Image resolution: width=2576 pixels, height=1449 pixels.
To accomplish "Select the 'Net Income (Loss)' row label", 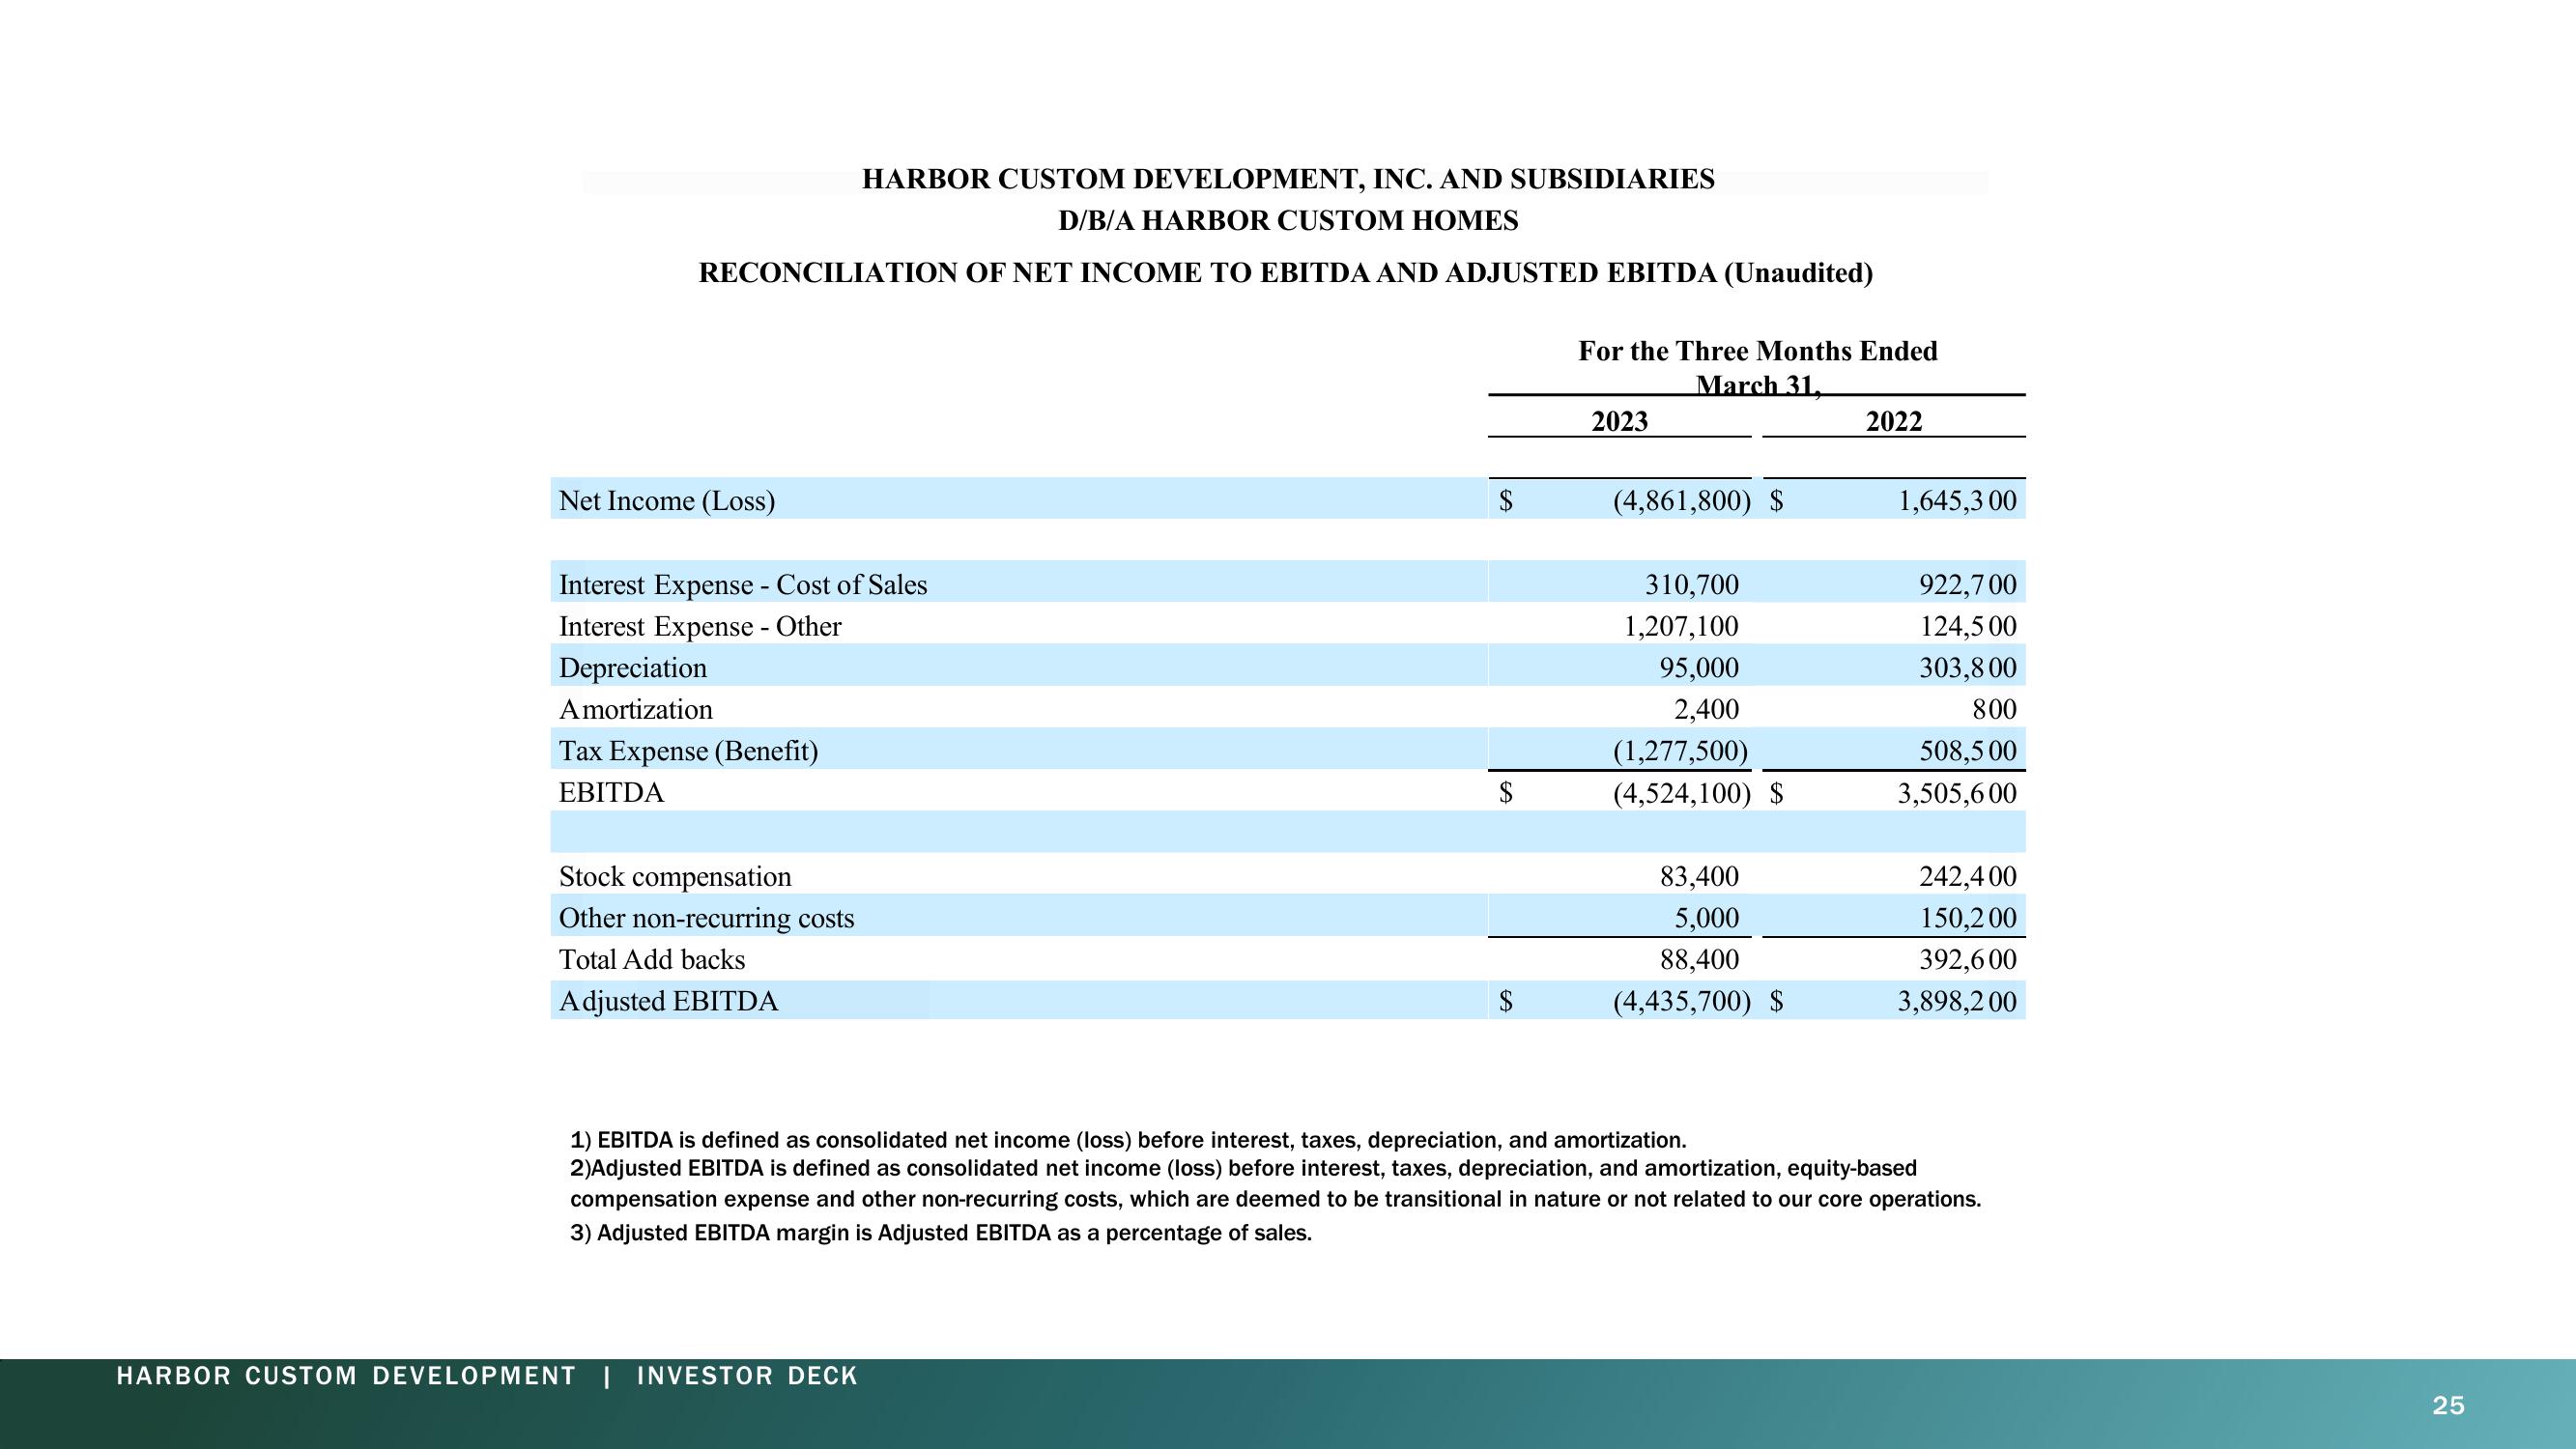I will point(666,500).
